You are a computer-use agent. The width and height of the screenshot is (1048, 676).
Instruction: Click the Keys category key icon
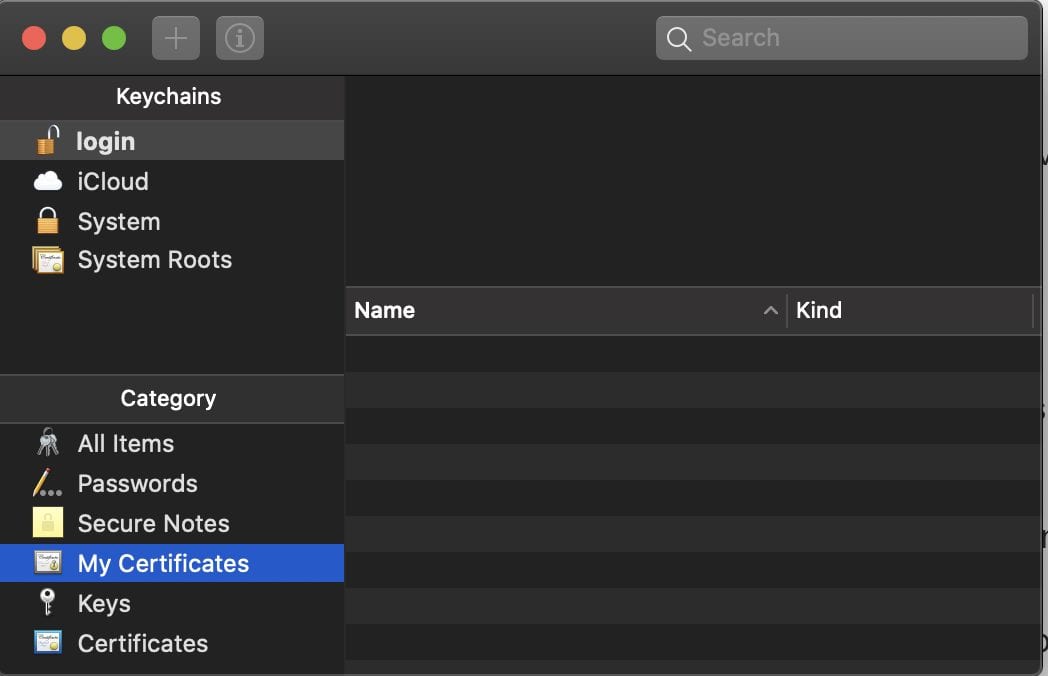[x=48, y=603]
